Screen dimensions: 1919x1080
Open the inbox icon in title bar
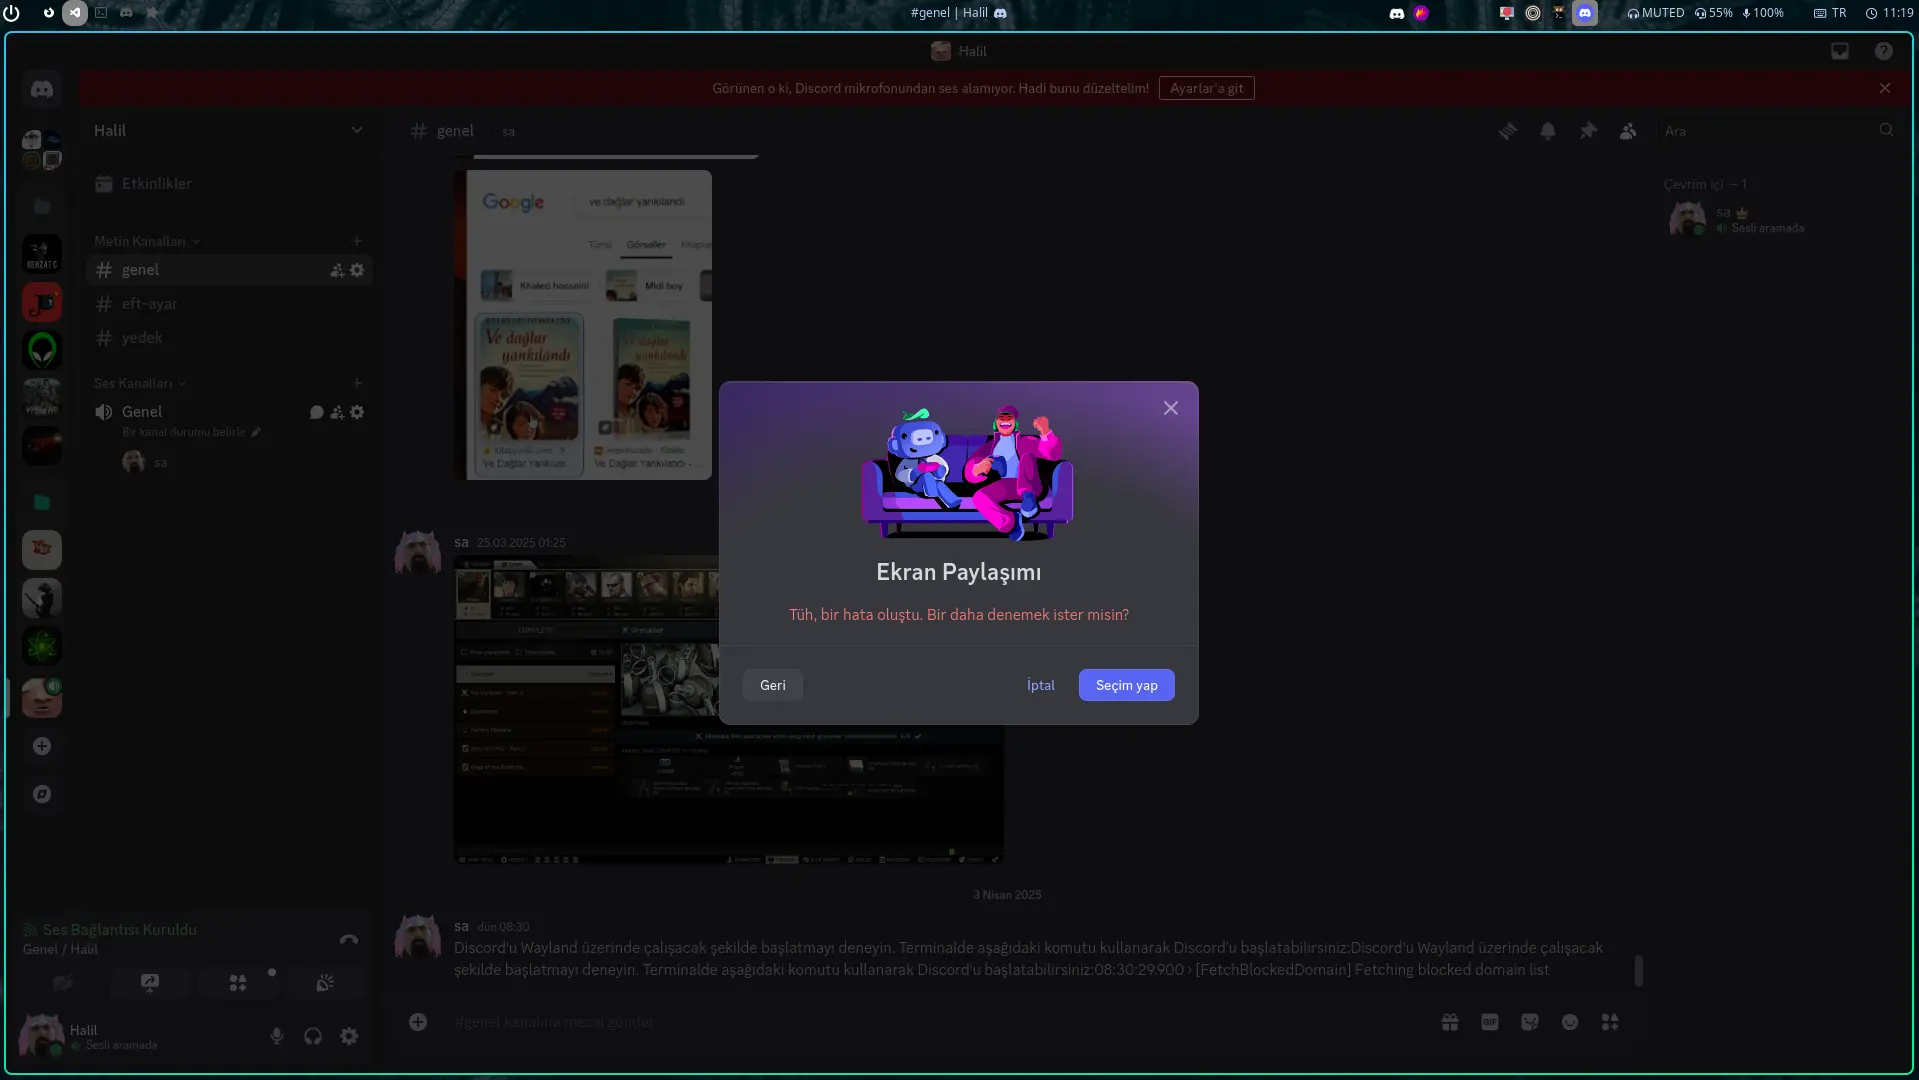(1840, 51)
